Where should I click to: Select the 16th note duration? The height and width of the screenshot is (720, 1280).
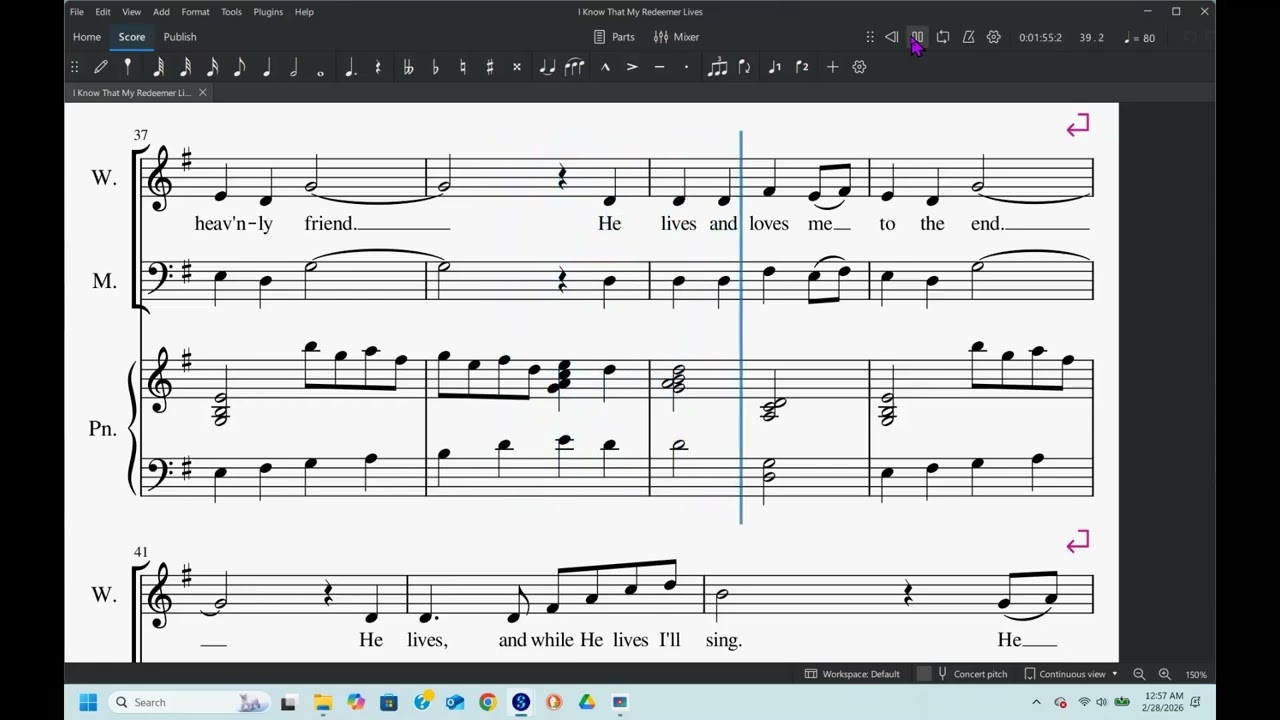[x=212, y=67]
